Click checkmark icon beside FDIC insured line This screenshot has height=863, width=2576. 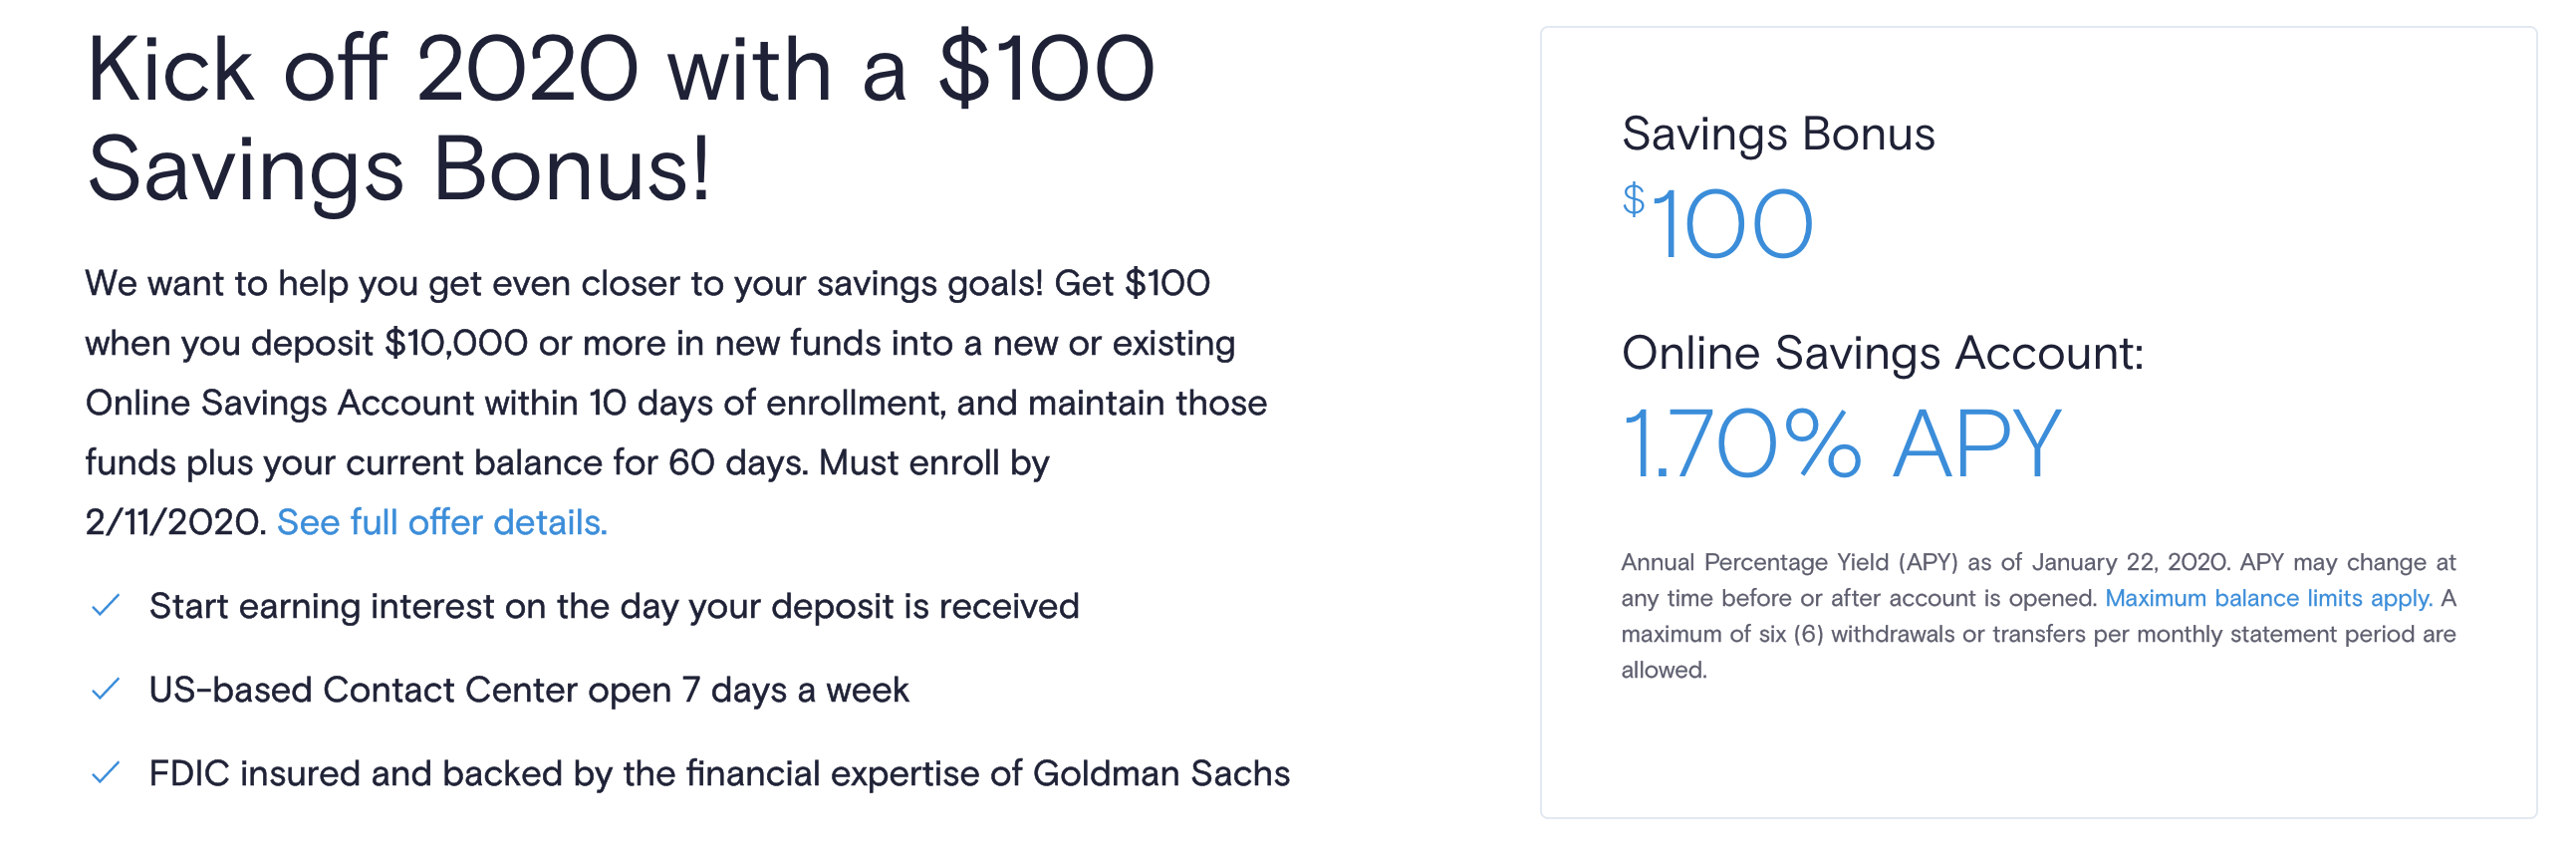pos(105,773)
